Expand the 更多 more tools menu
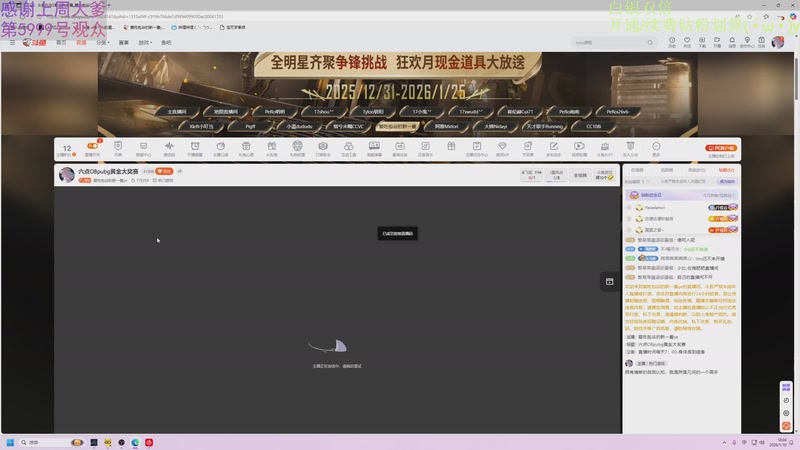The image size is (800, 450). [x=656, y=149]
